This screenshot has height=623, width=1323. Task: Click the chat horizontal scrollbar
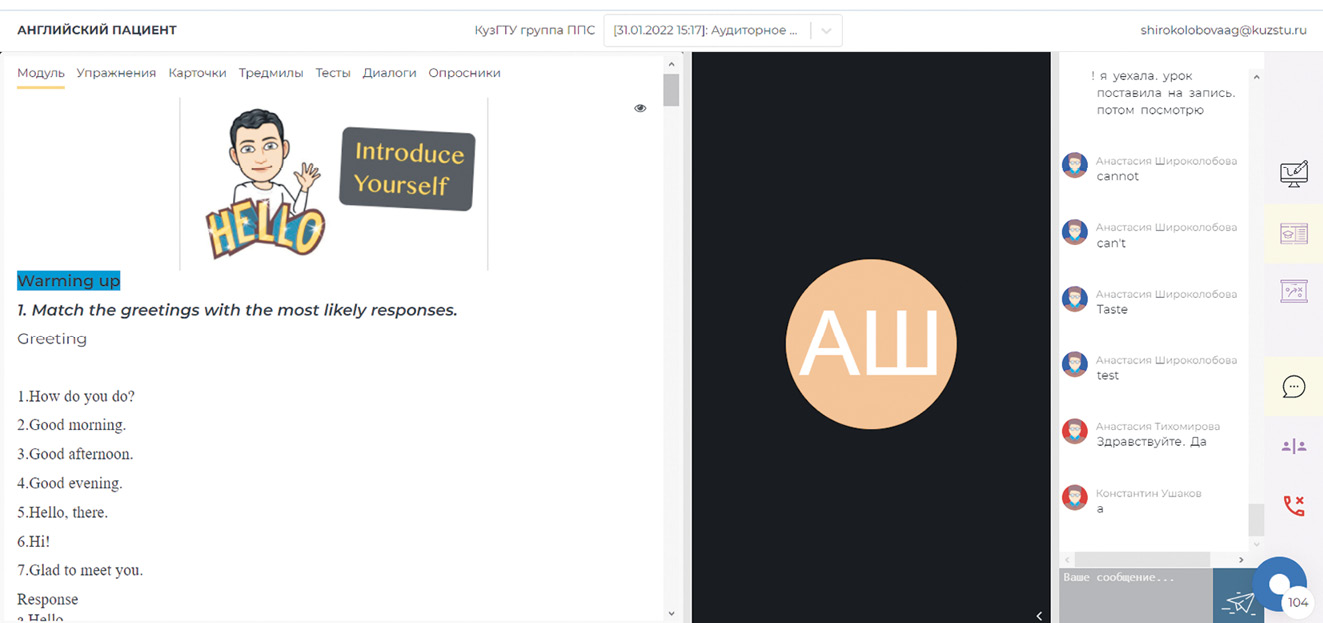[x=1155, y=560]
